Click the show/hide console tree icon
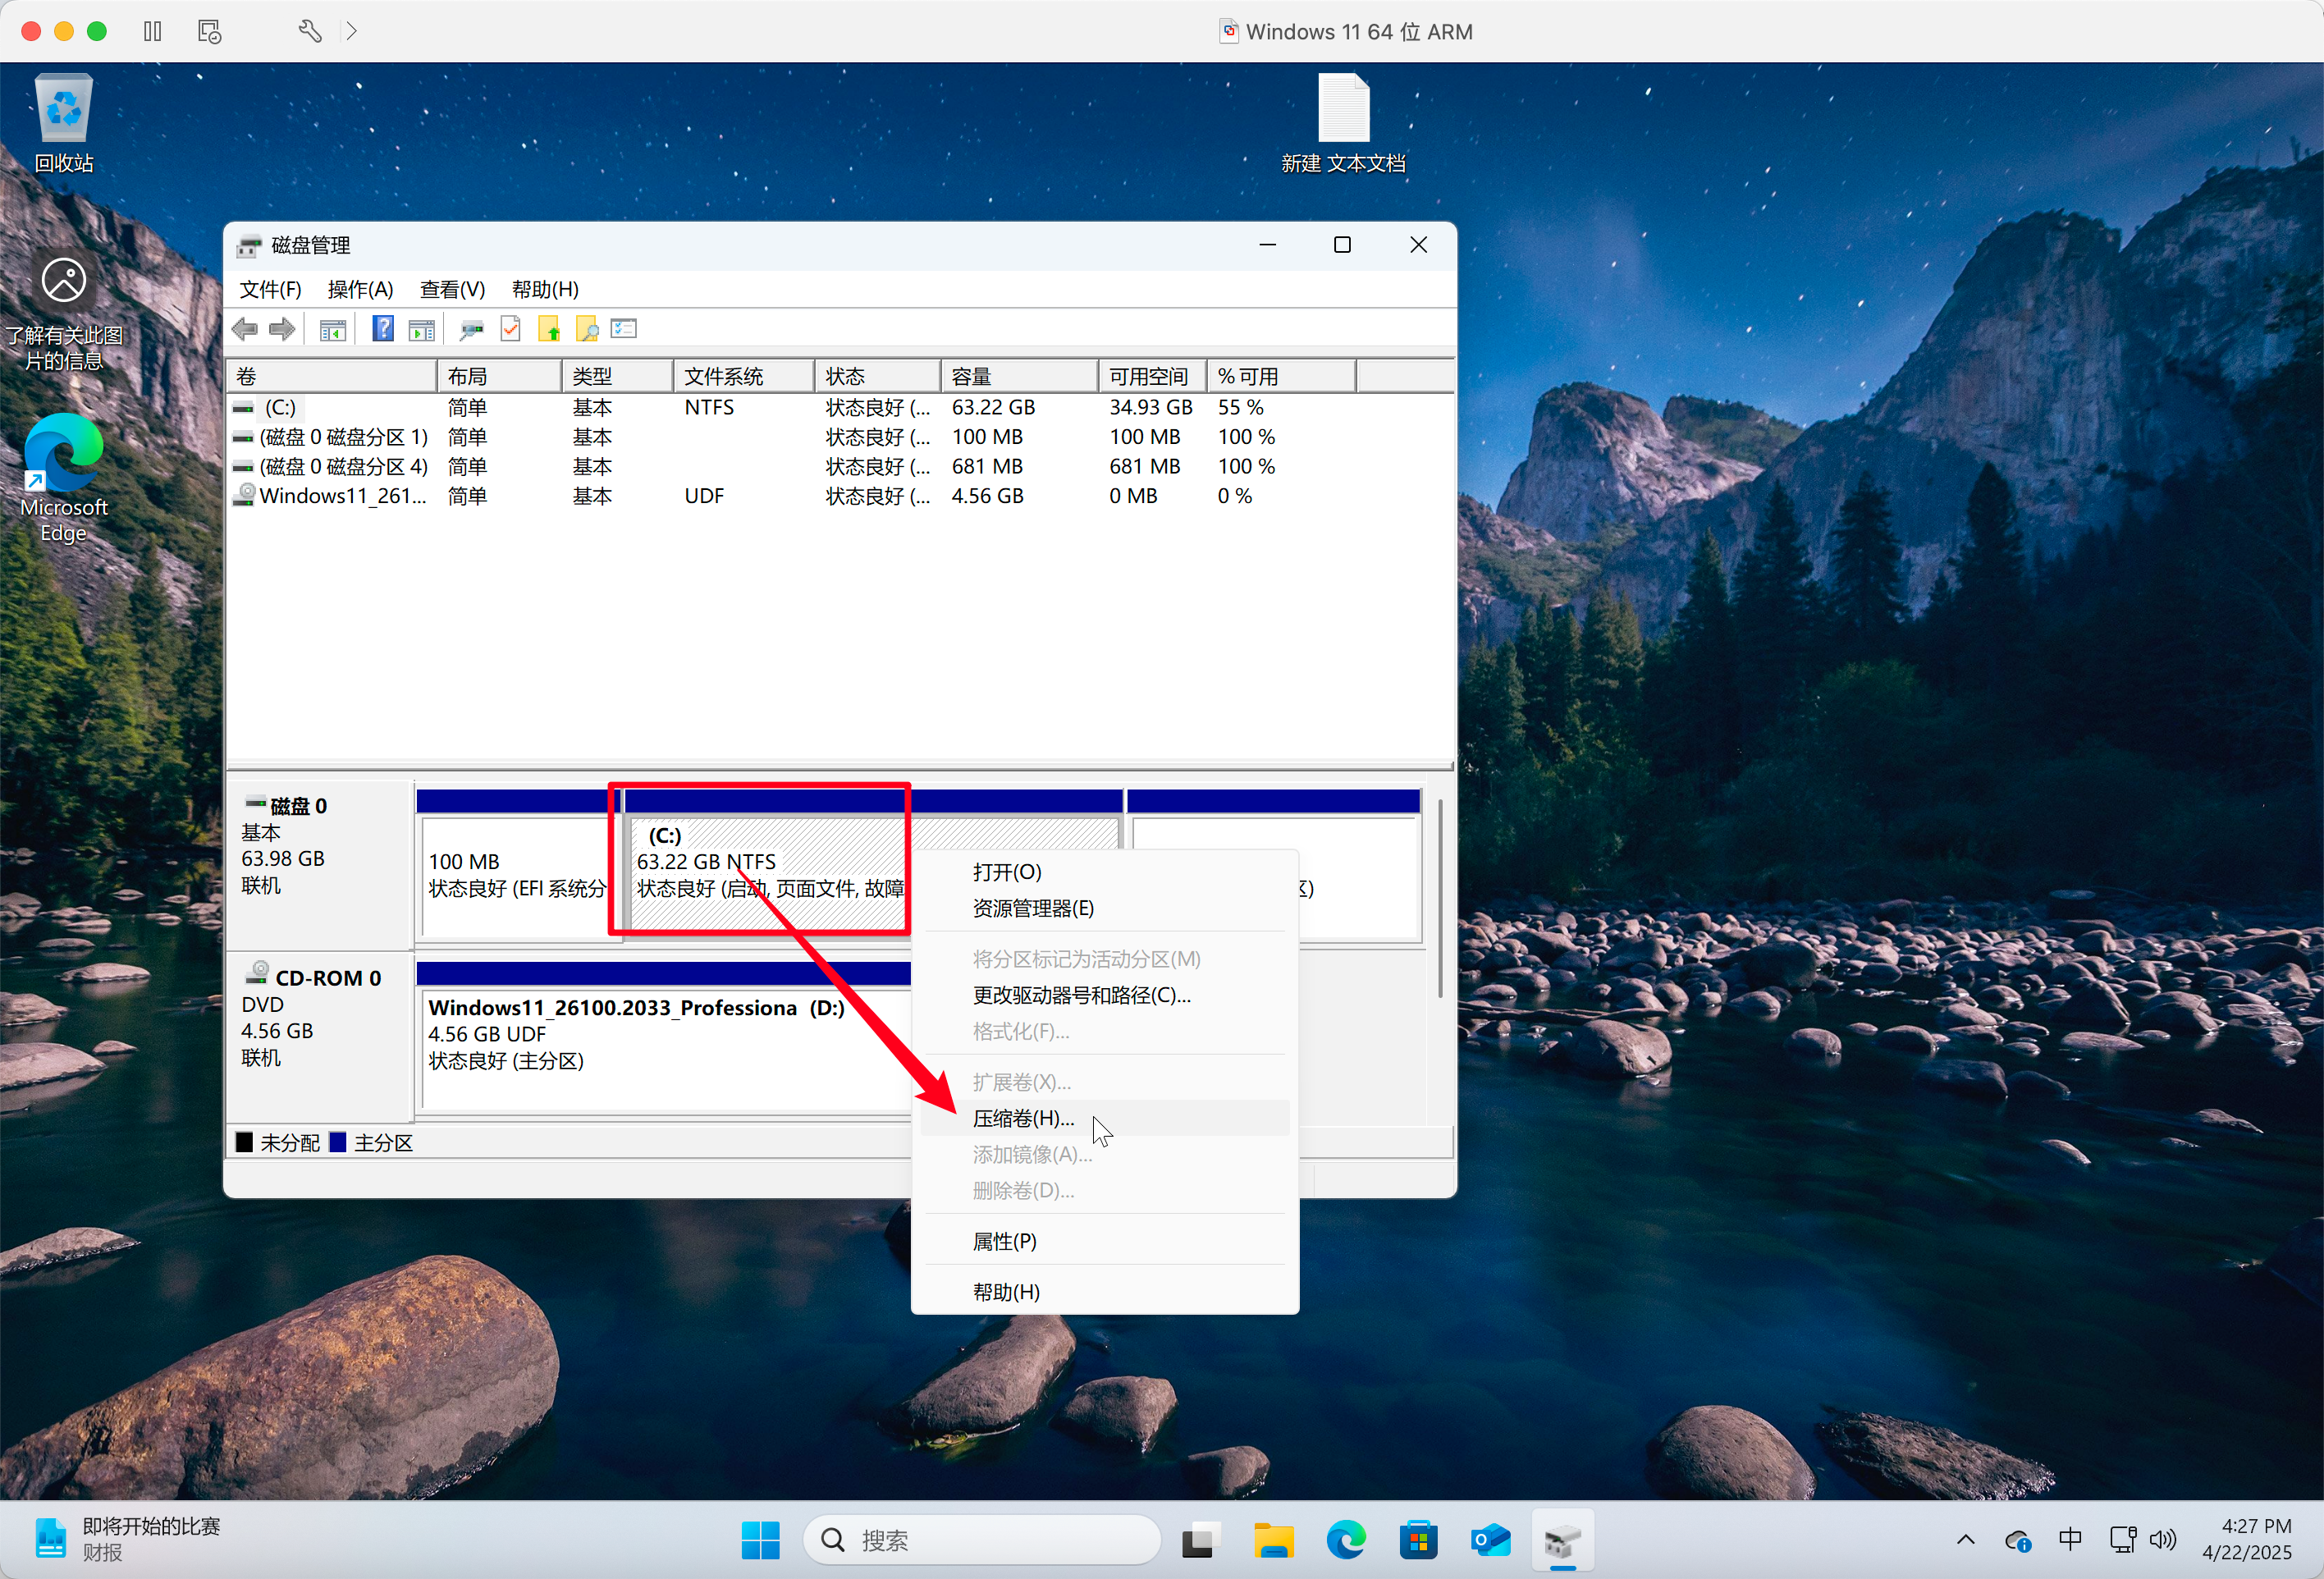 332,329
